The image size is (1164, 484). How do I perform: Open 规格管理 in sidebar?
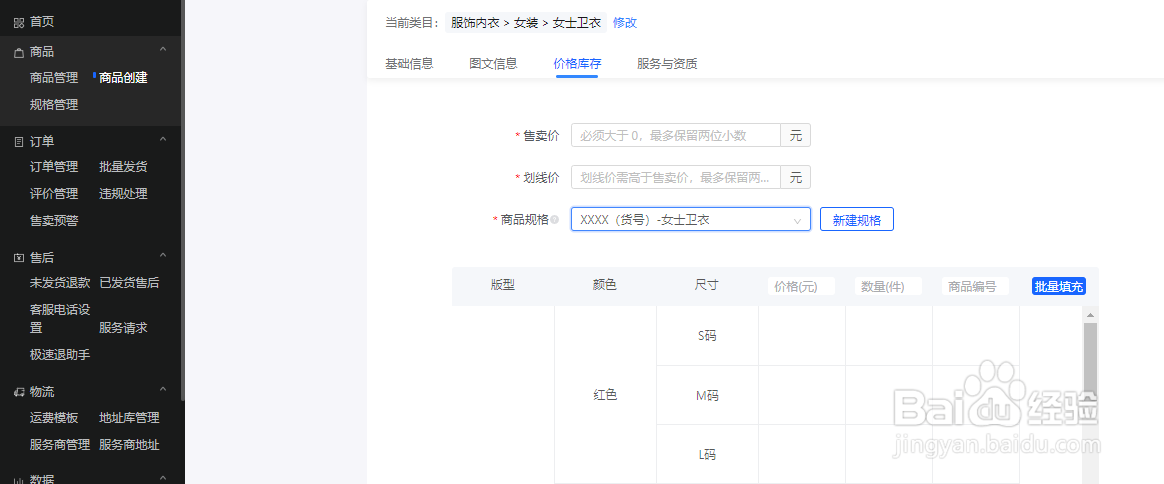tap(53, 105)
